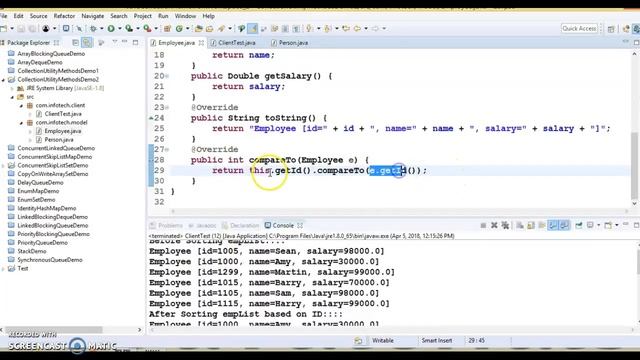Click the Terminate square console icon
The image size is (640, 360).
point(483,225)
